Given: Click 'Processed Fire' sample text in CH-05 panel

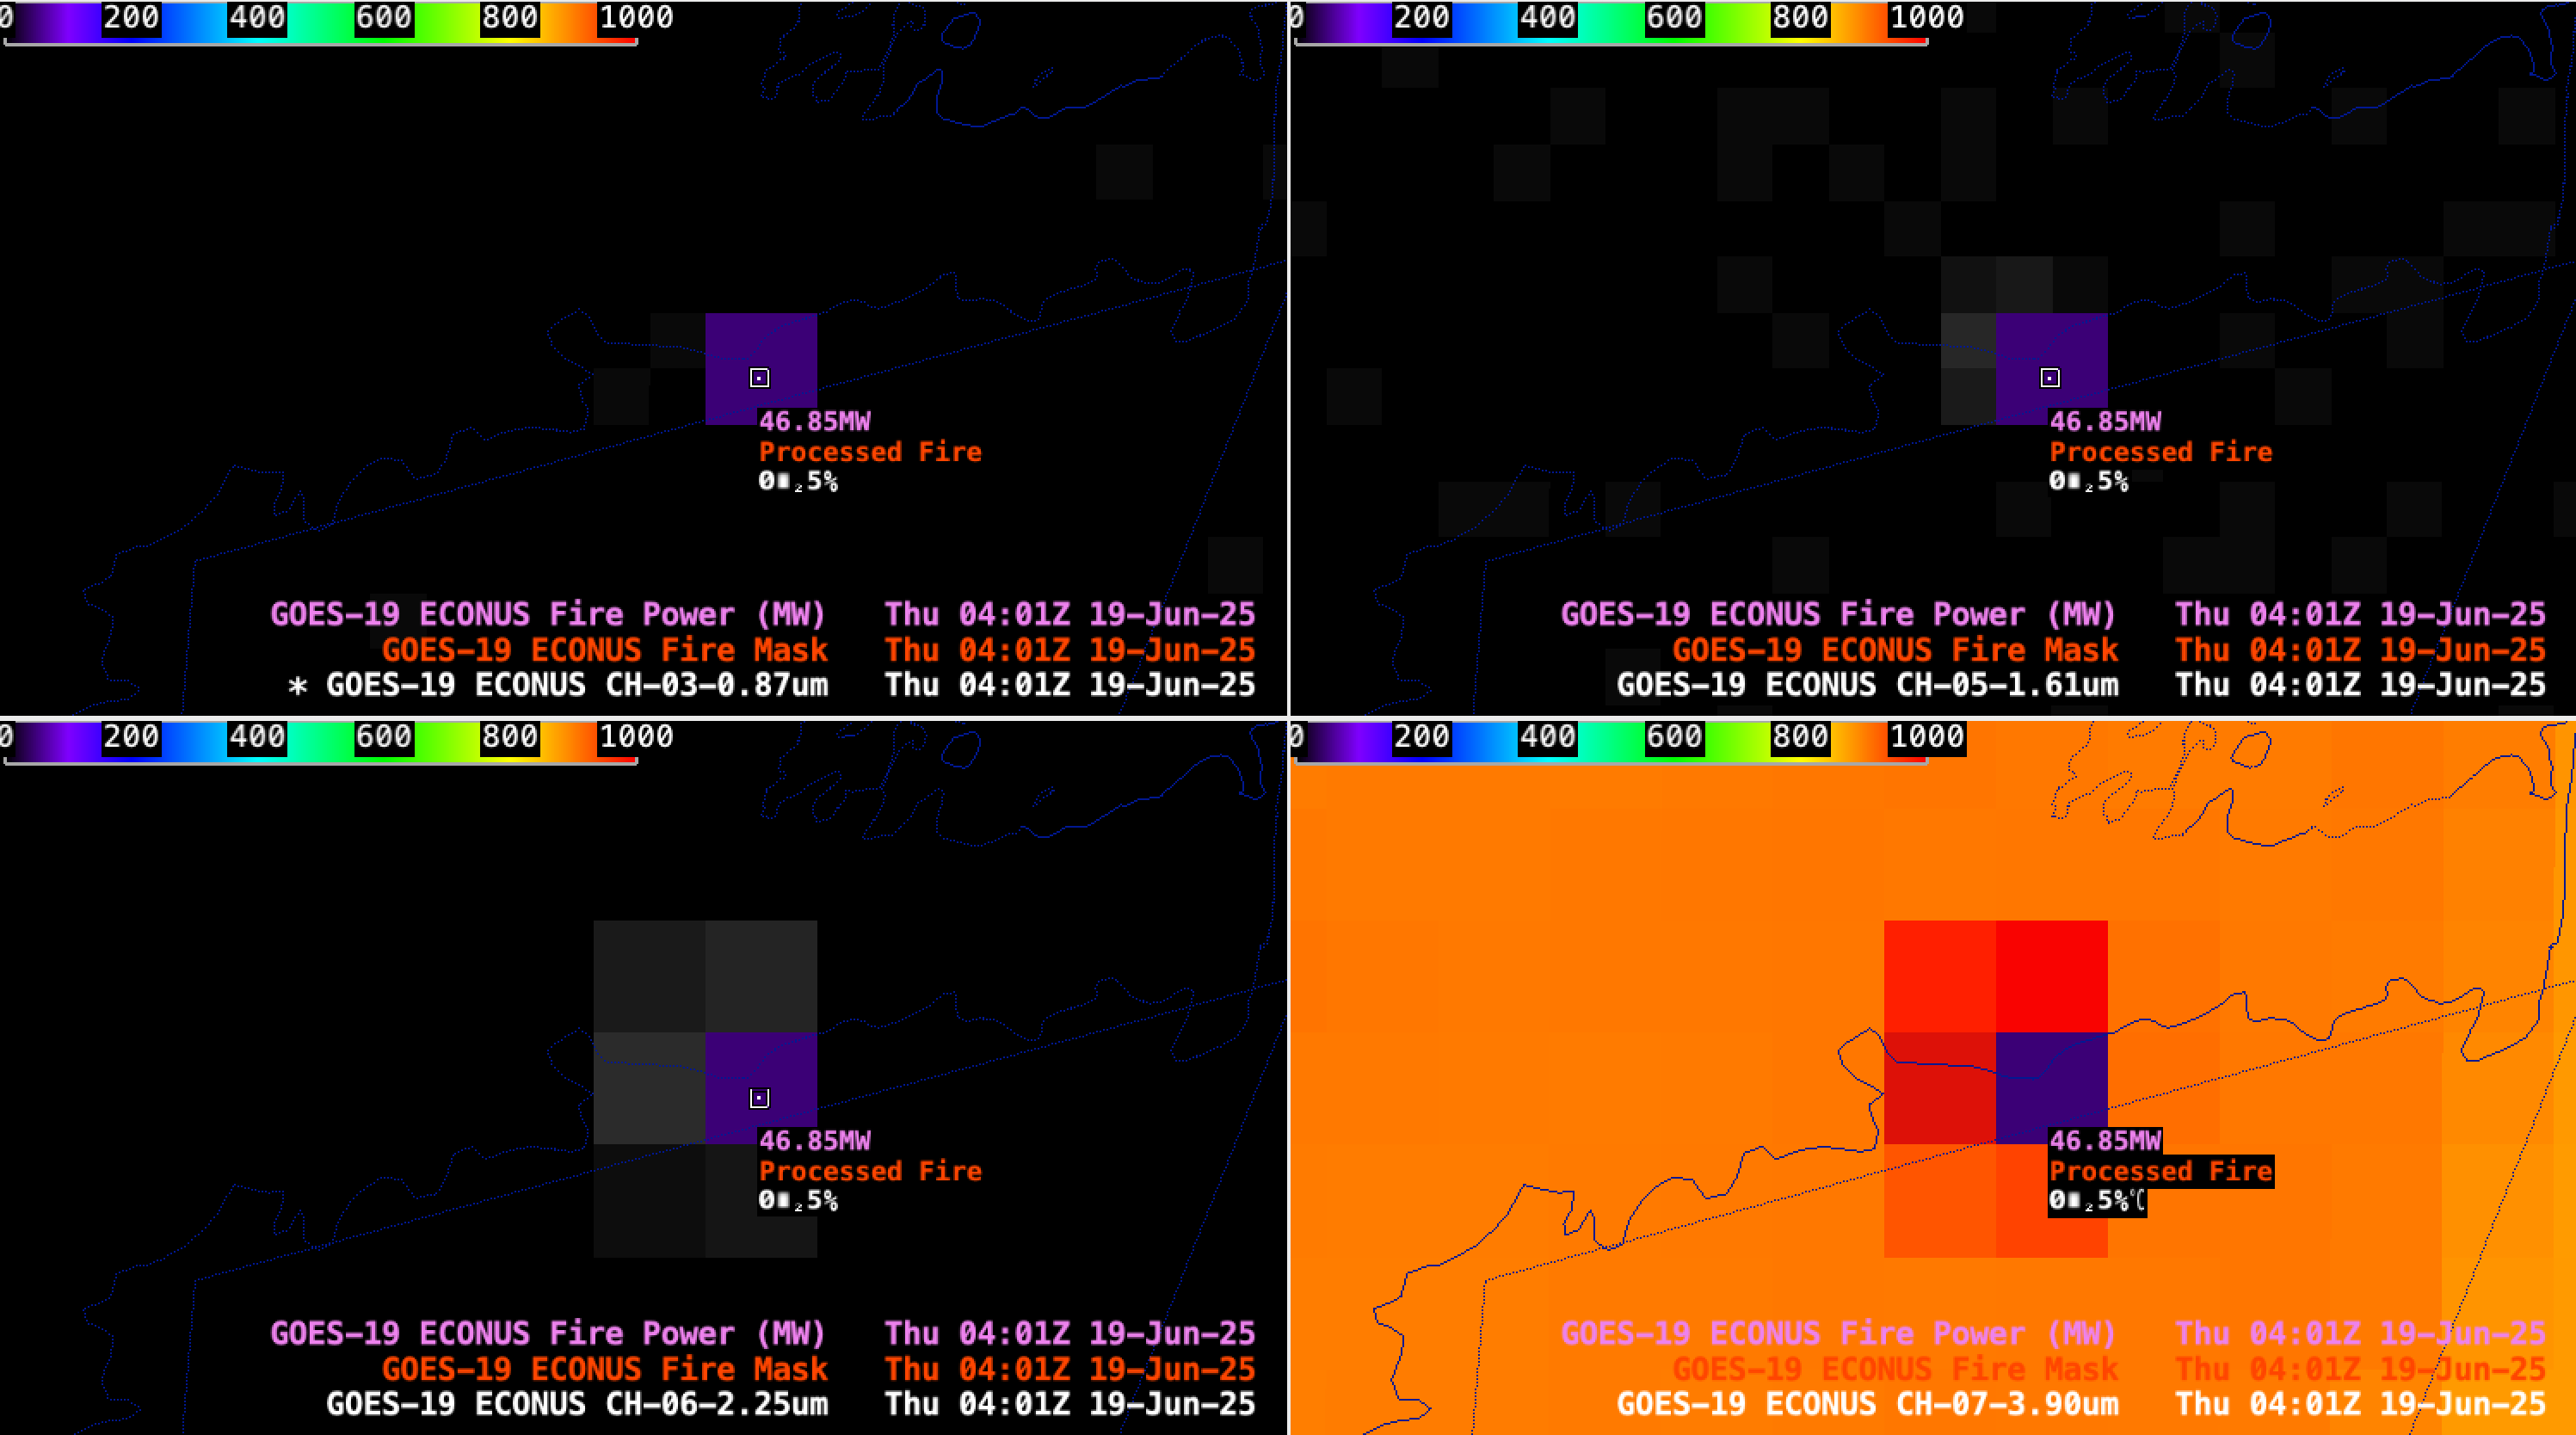Looking at the screenshot, I should [x=2160, y=452].
